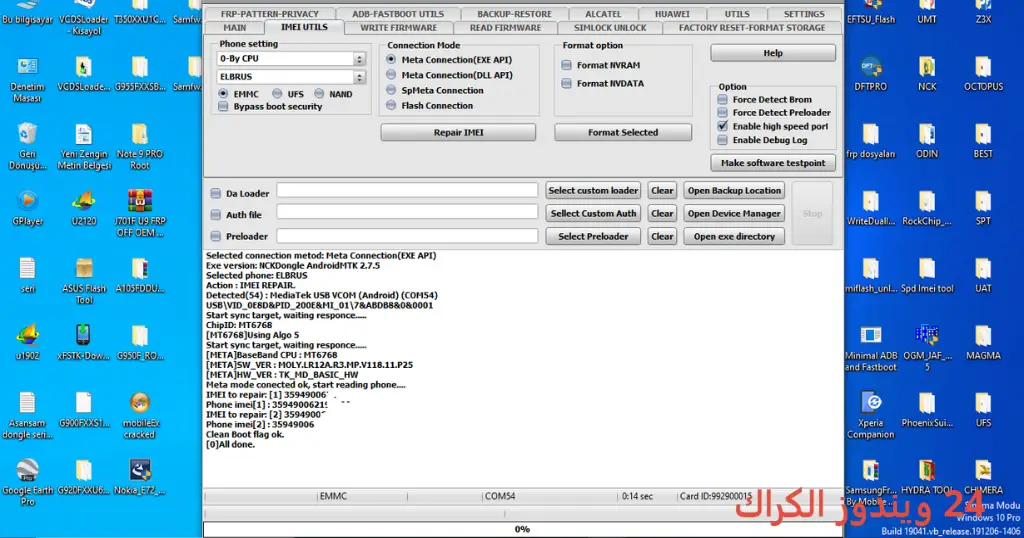Choose Flash Connection mode
The image size is (1024, 538).
tap(391, 105)
